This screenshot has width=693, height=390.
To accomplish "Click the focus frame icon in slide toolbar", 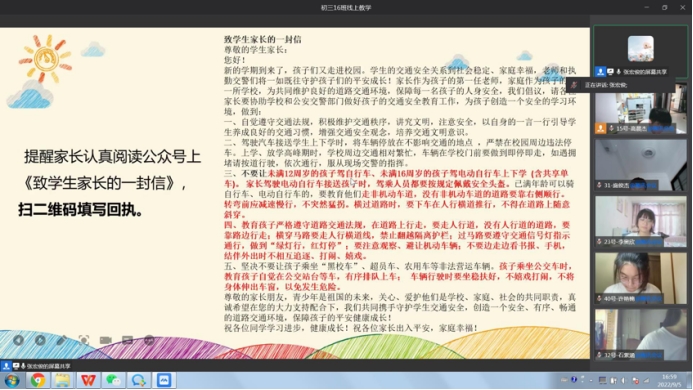I will click(x=84, y=340).
